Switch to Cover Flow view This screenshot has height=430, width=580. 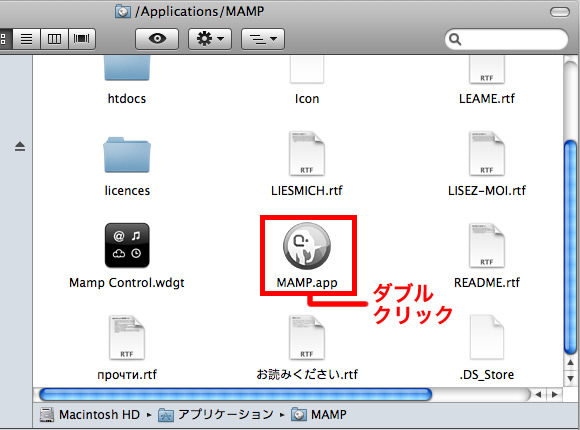(82, 39)
